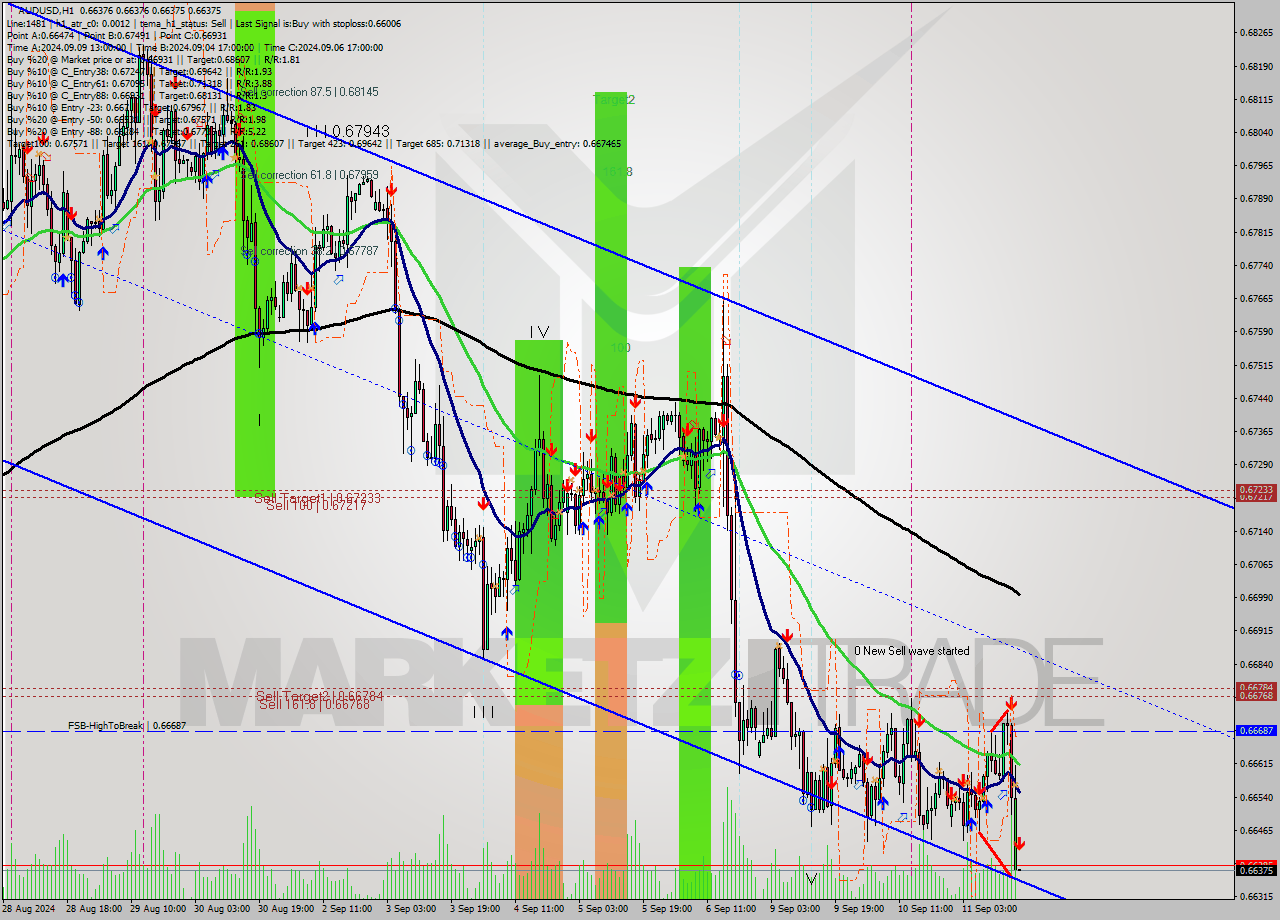The width and height of the screenshot is (1280, 920).
Task: Click the '3 Sep 03:00' time label
Action: pos(411,909)
